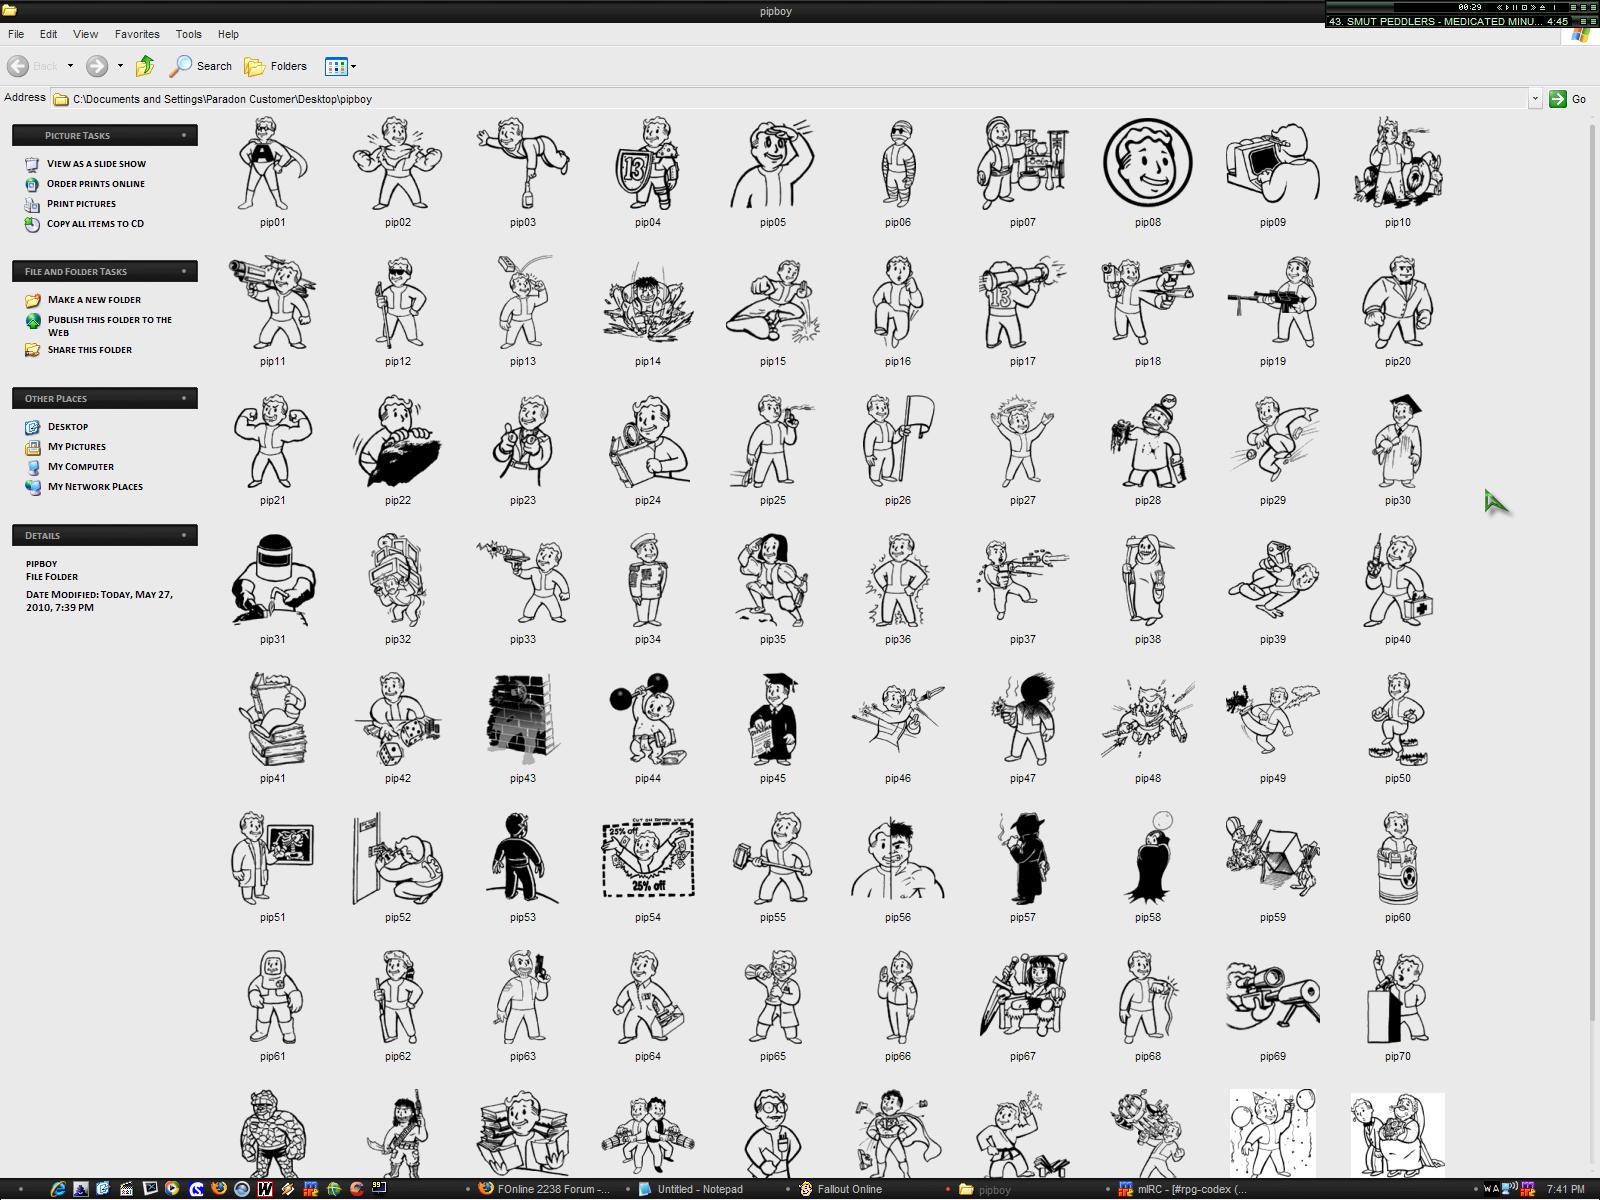Image resolution: width=1600 pixels, height=1200 pixels.
Task: Select the pip08 Vault Boy face thumbnail
Action: tap(1148, 163)
